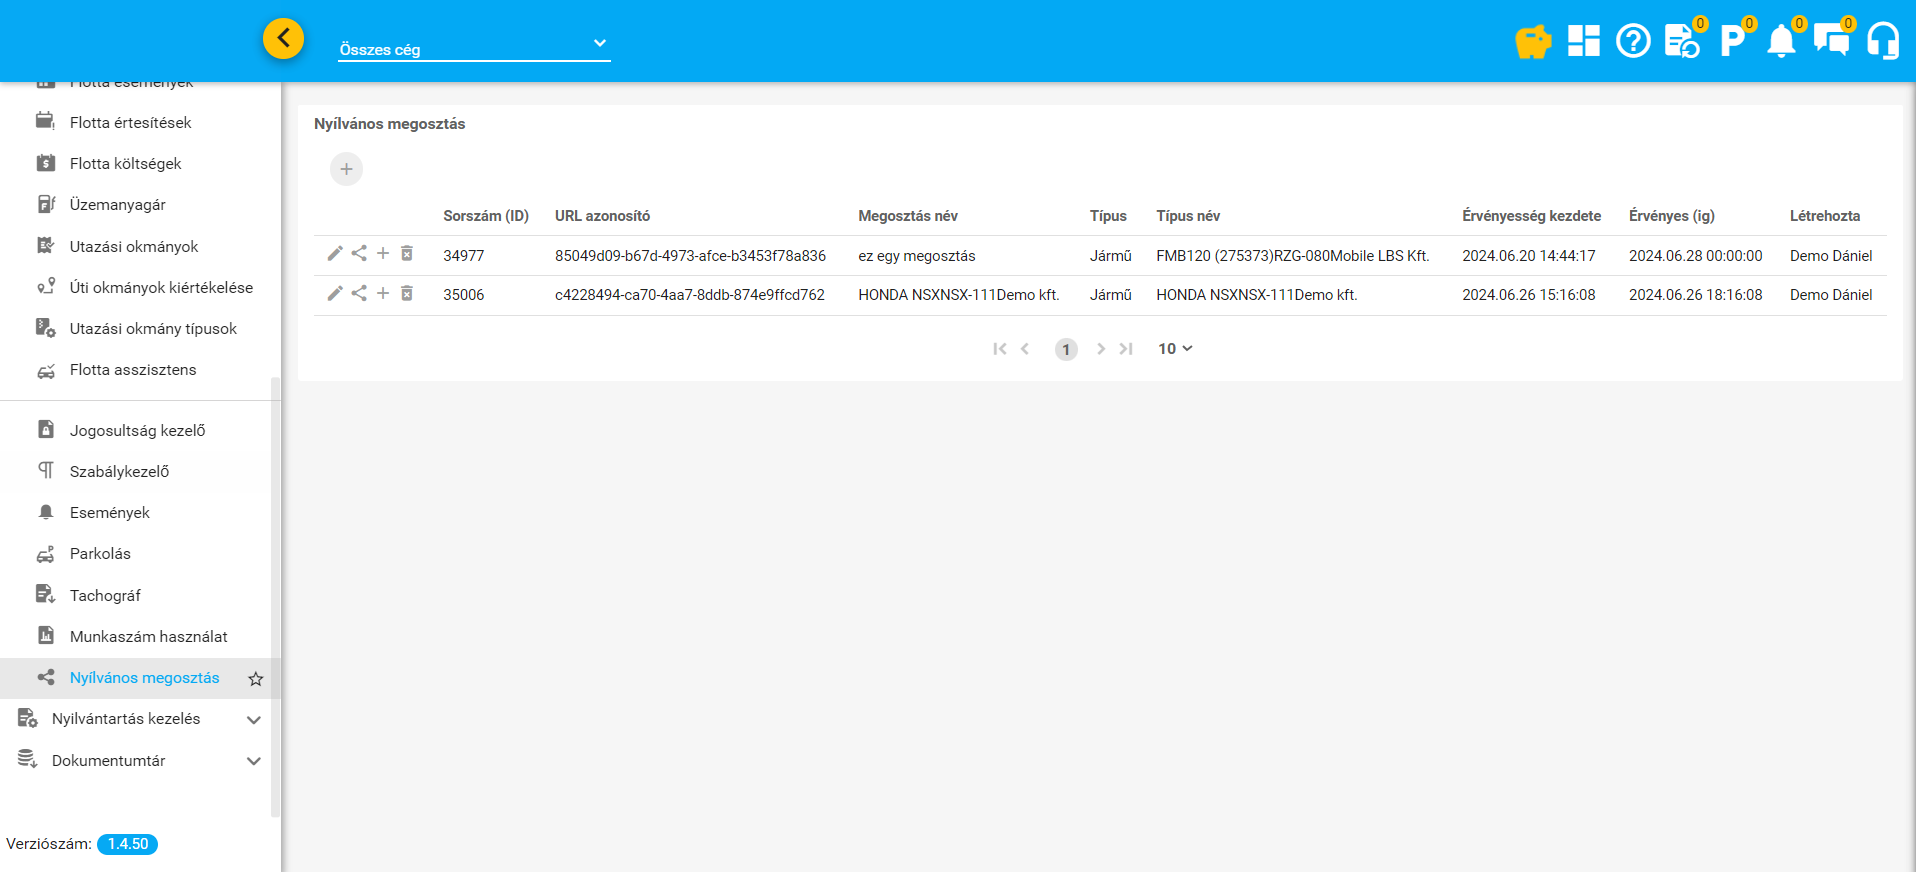Image resolution: width=1916 pixels, height=872 pixels.
Task: Click the headset support icon
Action: pos(1882,42)
